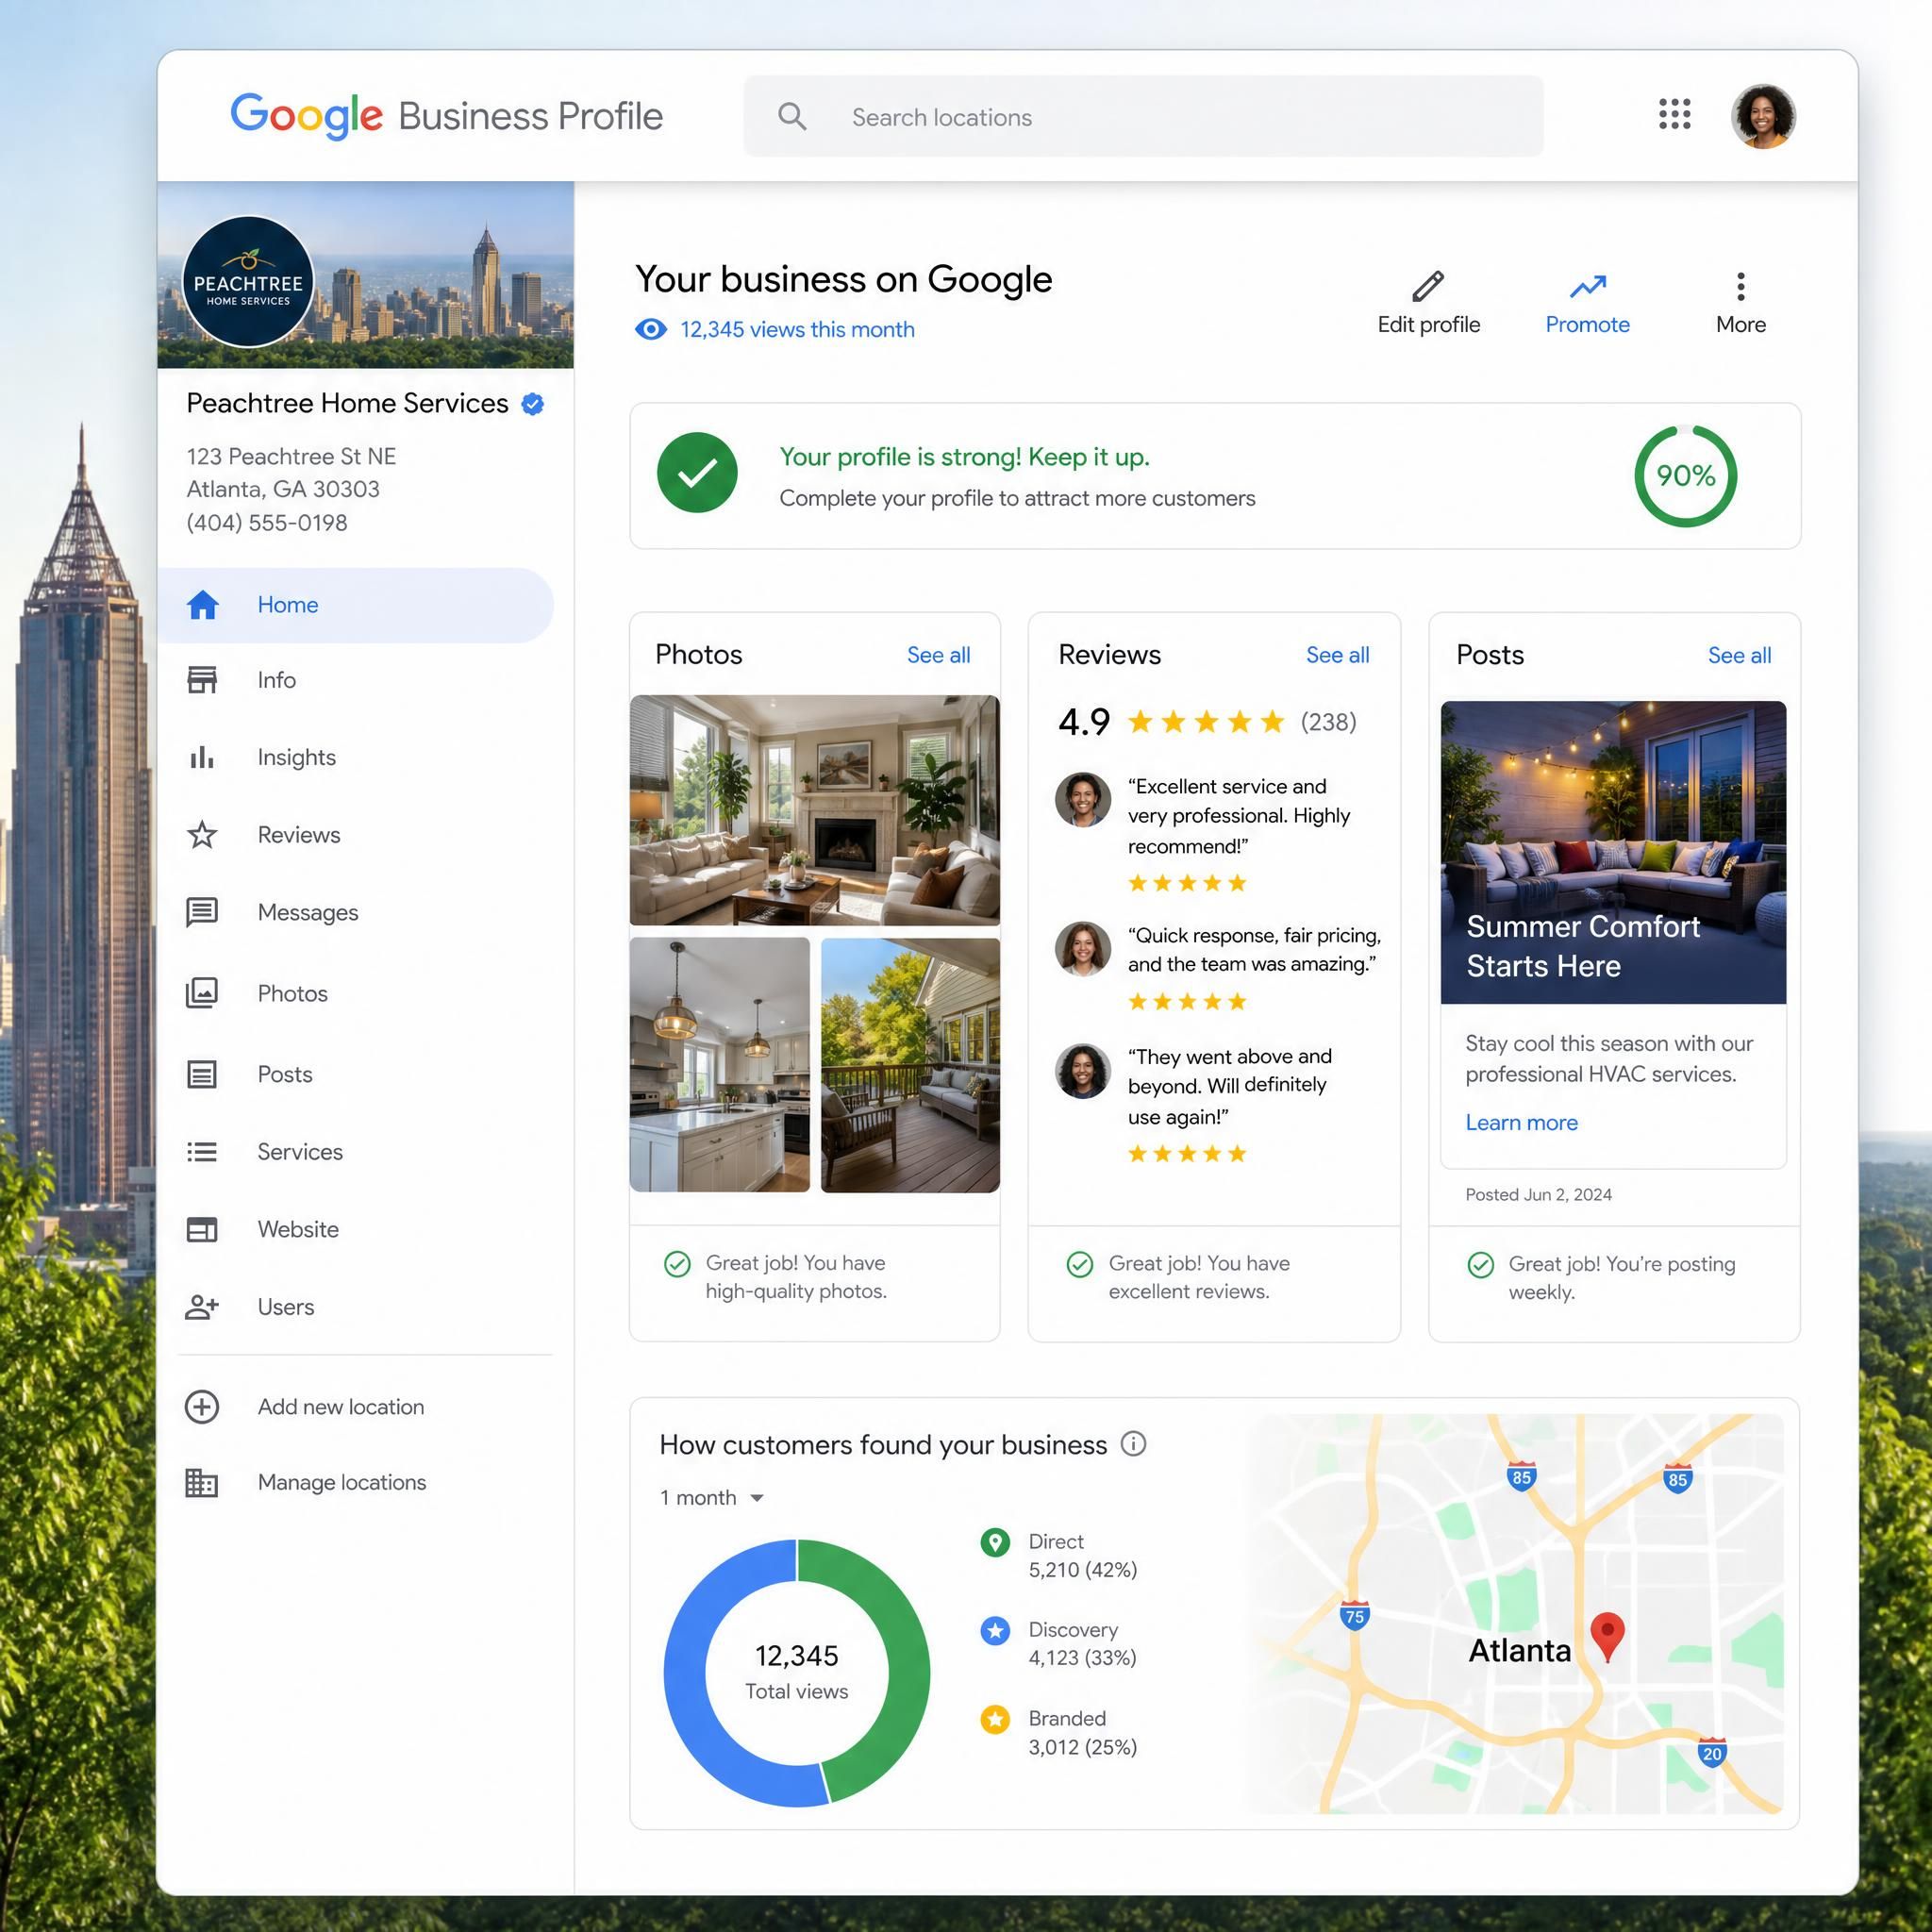Click the Peachtree Home Services logo
The height and width of the screenshot is (1932, 1932).
248,282
